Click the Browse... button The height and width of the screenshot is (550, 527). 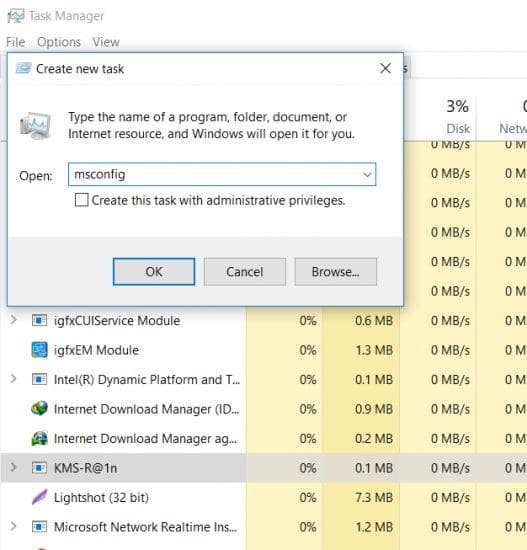336,272
